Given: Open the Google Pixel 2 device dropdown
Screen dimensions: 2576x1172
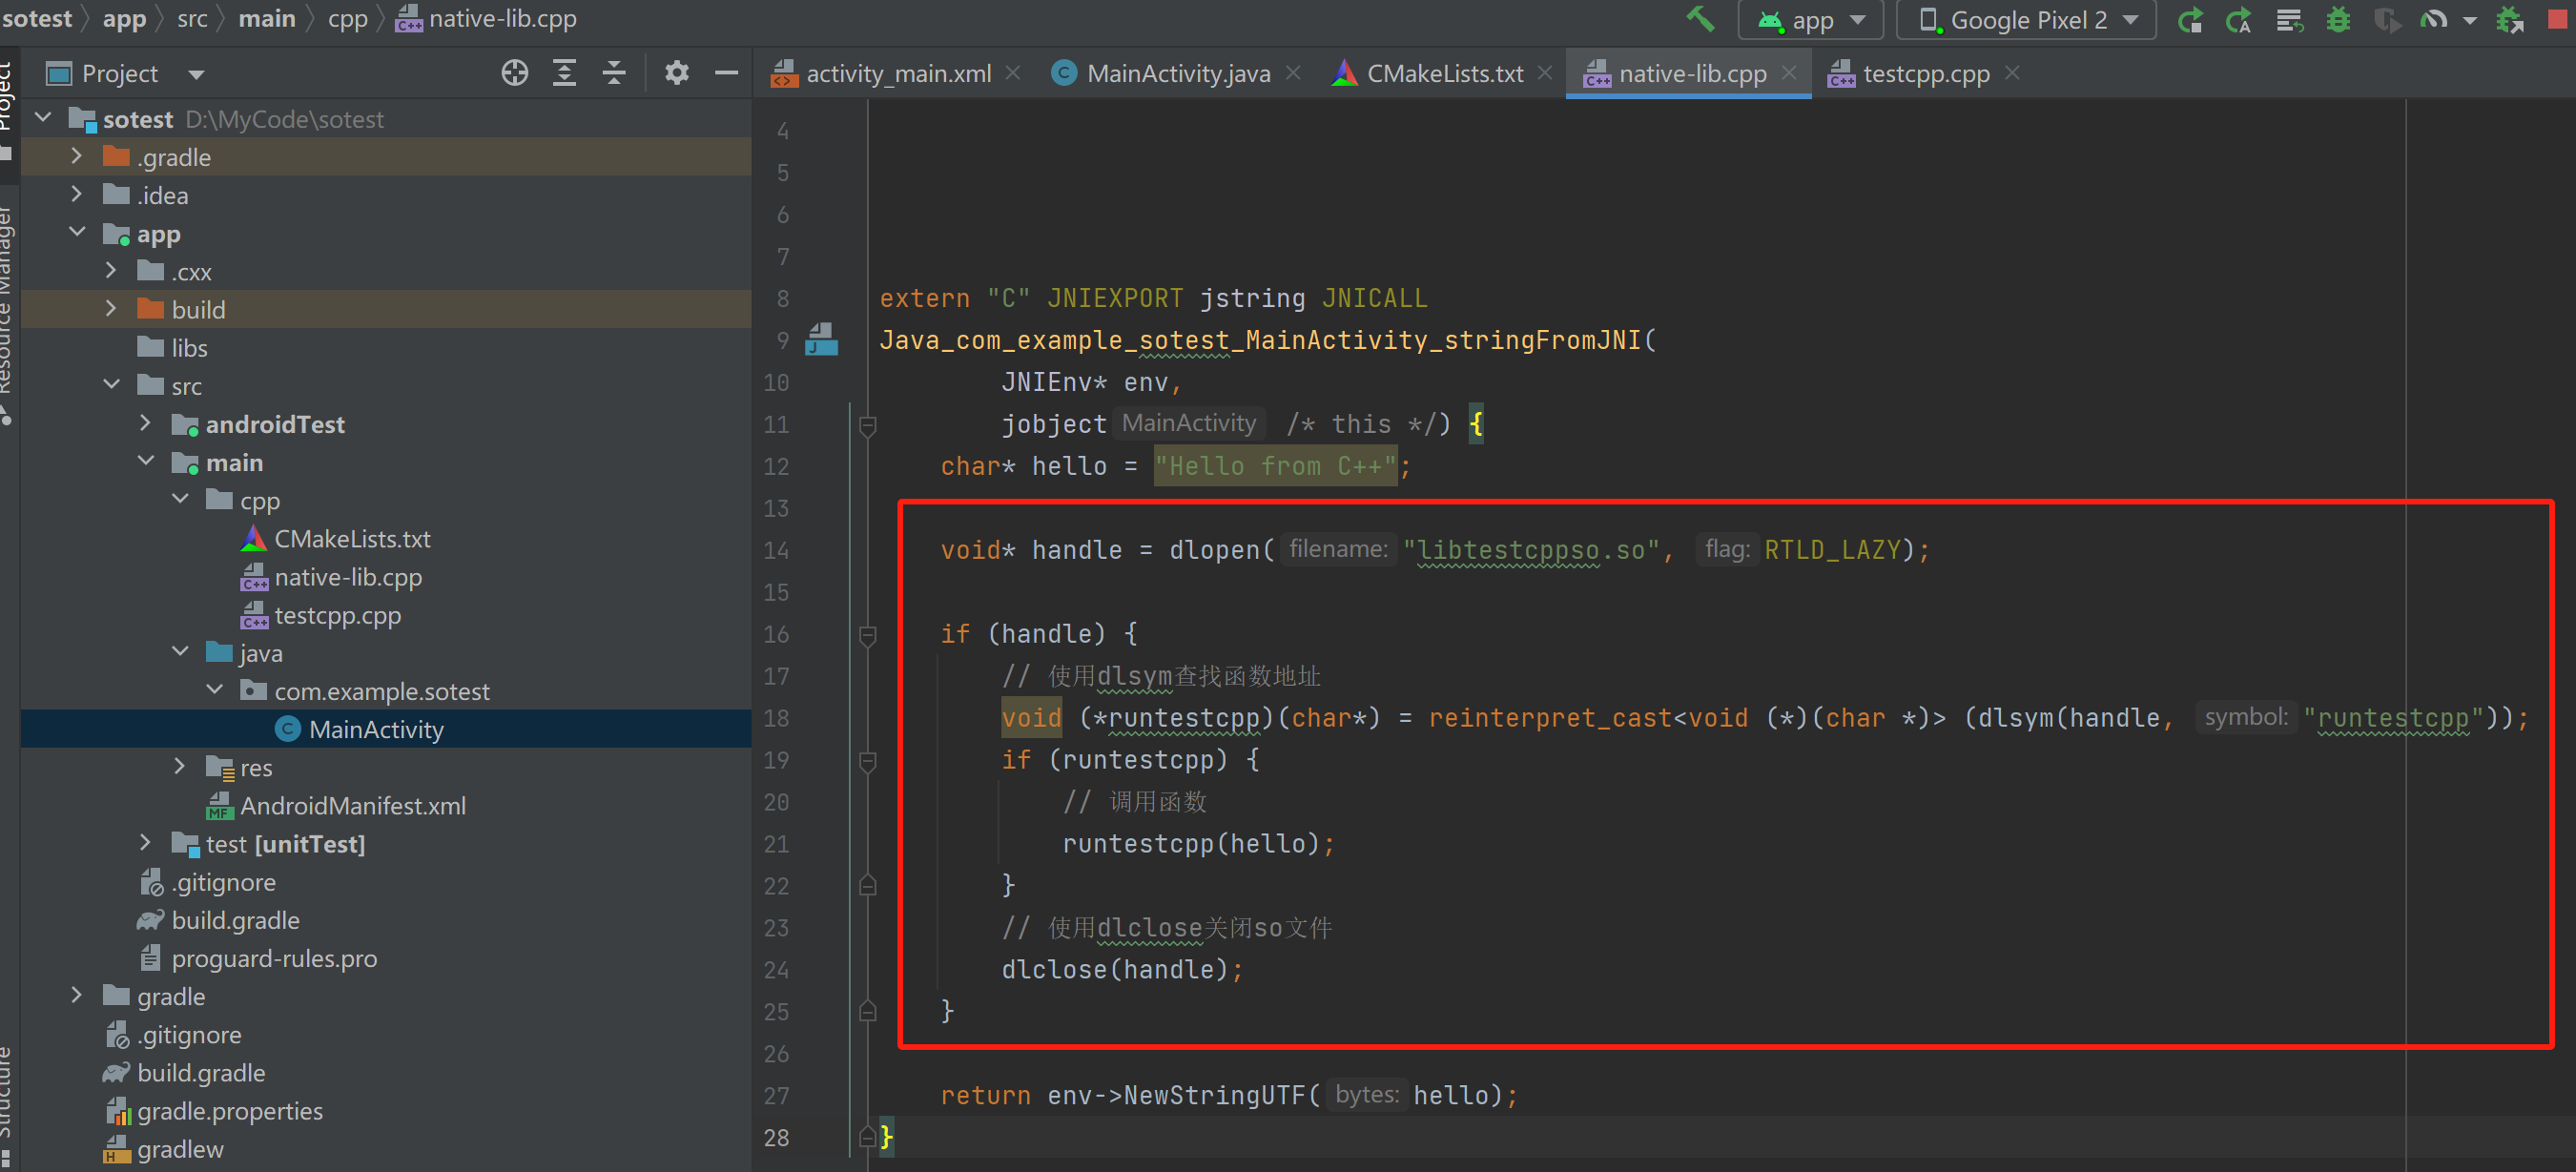Looking at the screenshot, I should coord(2026,20).
